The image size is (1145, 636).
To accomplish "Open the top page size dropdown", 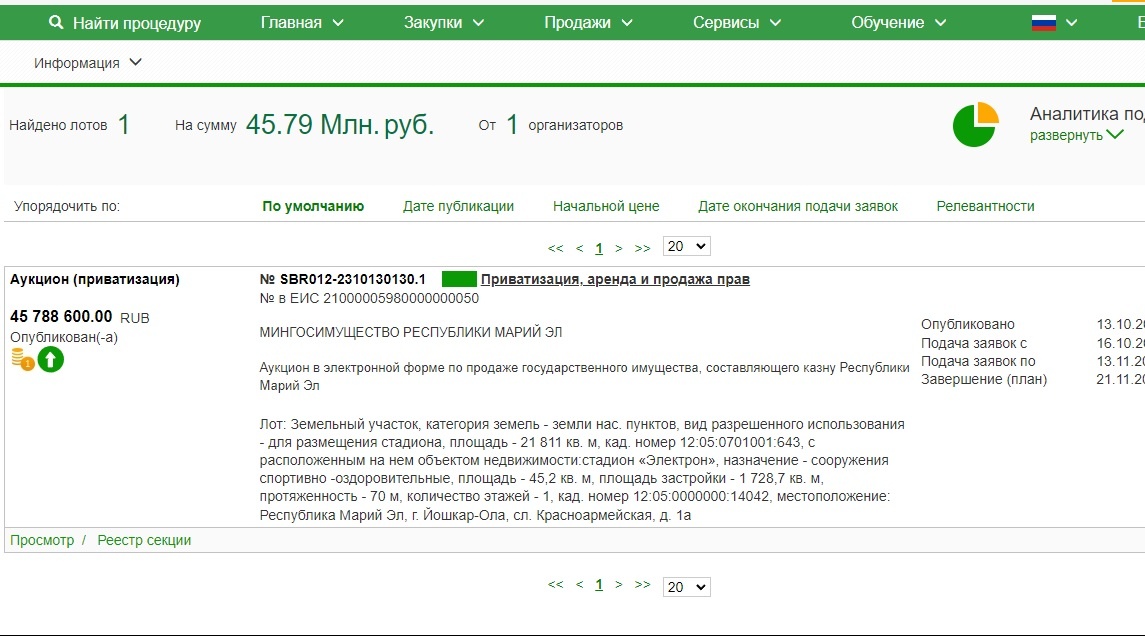I will coord(686,247).
